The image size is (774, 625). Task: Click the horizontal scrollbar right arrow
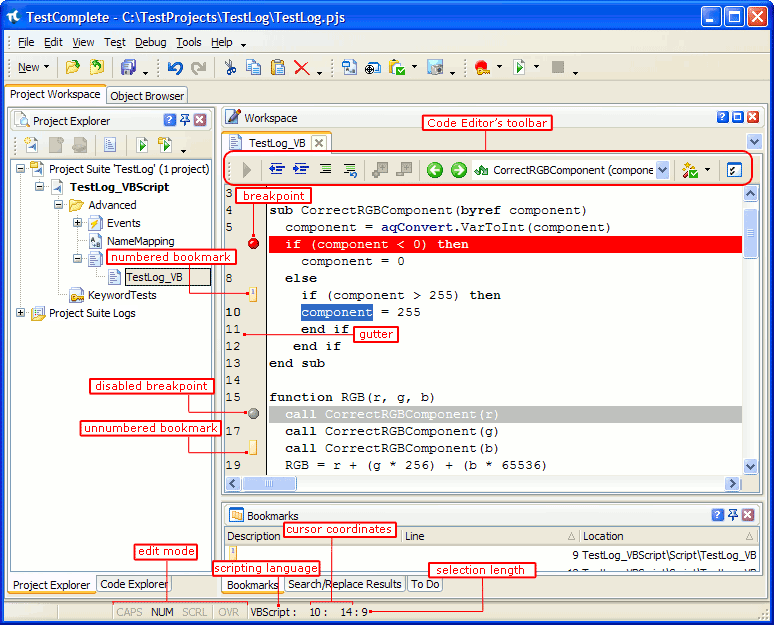point(732,483)
